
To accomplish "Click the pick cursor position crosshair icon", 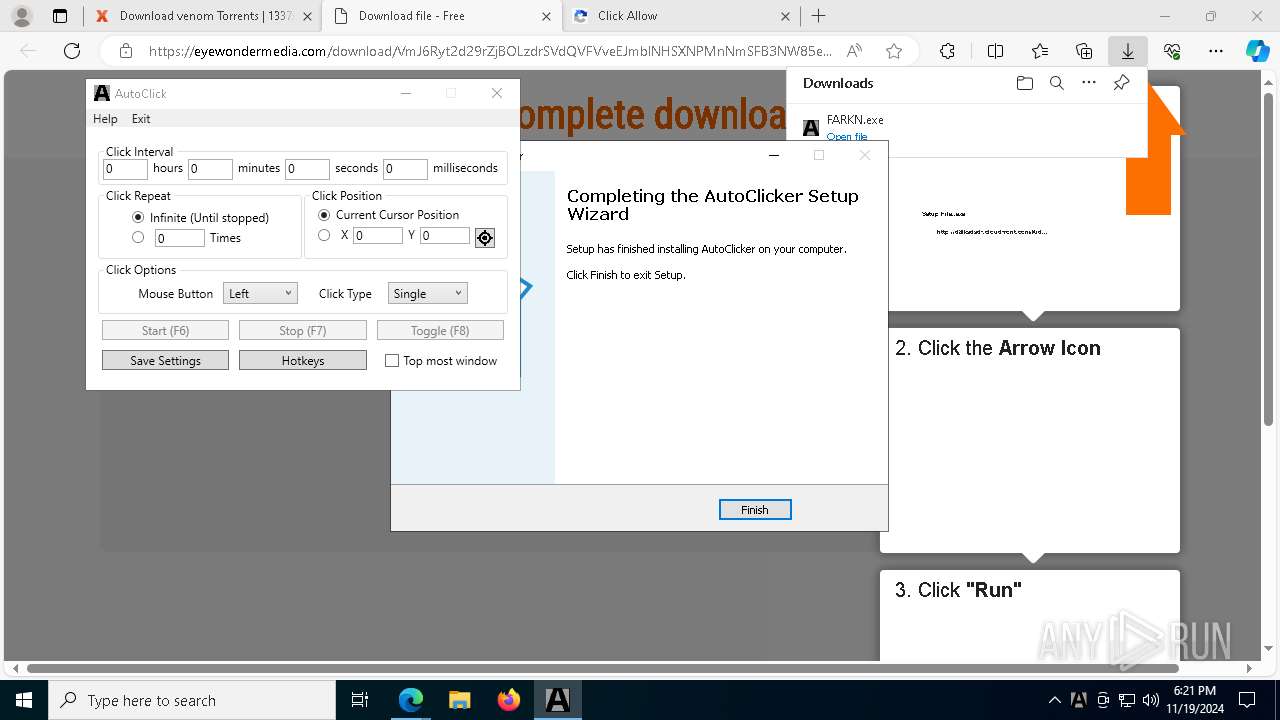I will (x=485, y=237).
